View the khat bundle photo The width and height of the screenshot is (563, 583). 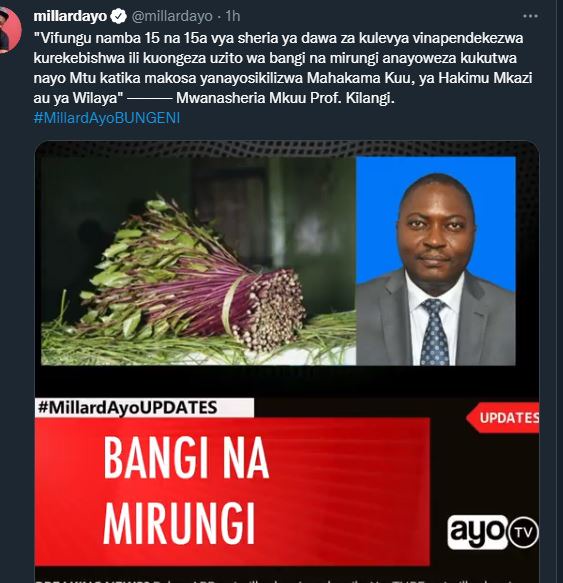(198, 261)
